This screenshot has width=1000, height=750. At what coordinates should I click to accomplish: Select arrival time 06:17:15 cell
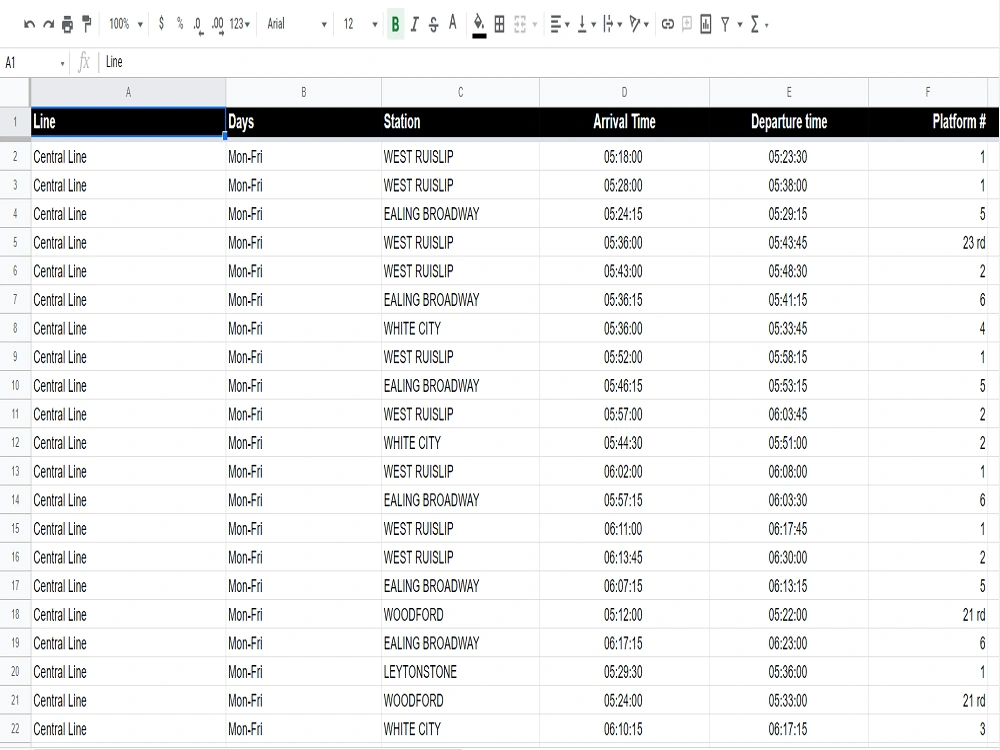(x=624, y=643)
